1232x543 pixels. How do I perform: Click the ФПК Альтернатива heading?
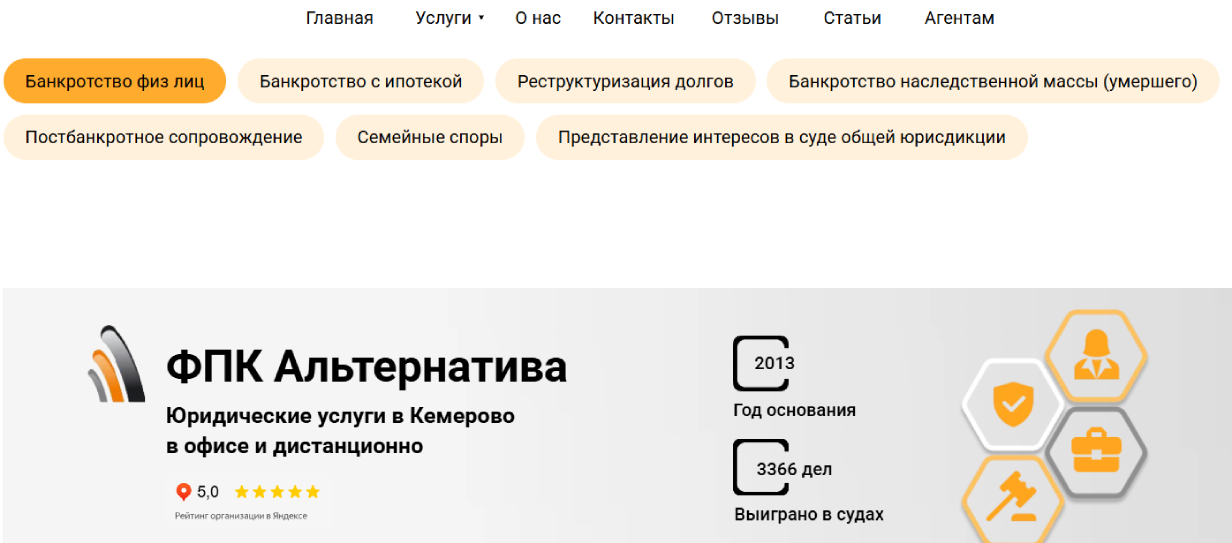coord(366,367)
